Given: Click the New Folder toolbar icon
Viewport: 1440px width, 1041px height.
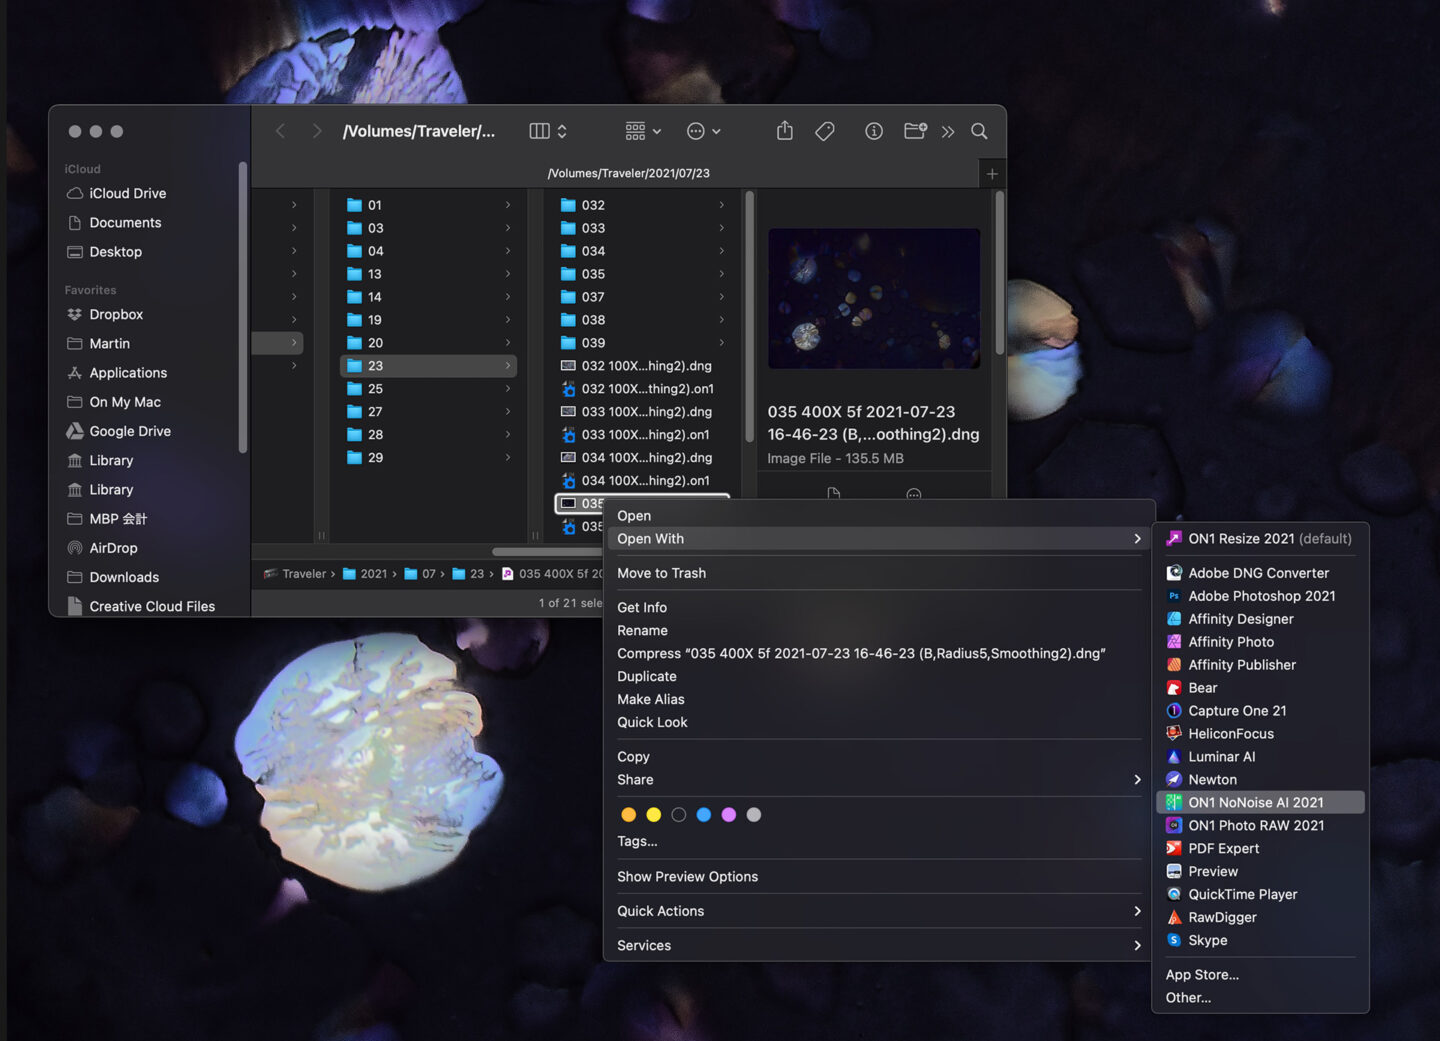Looking at the screenshot, I should click(x=914, y=131).
